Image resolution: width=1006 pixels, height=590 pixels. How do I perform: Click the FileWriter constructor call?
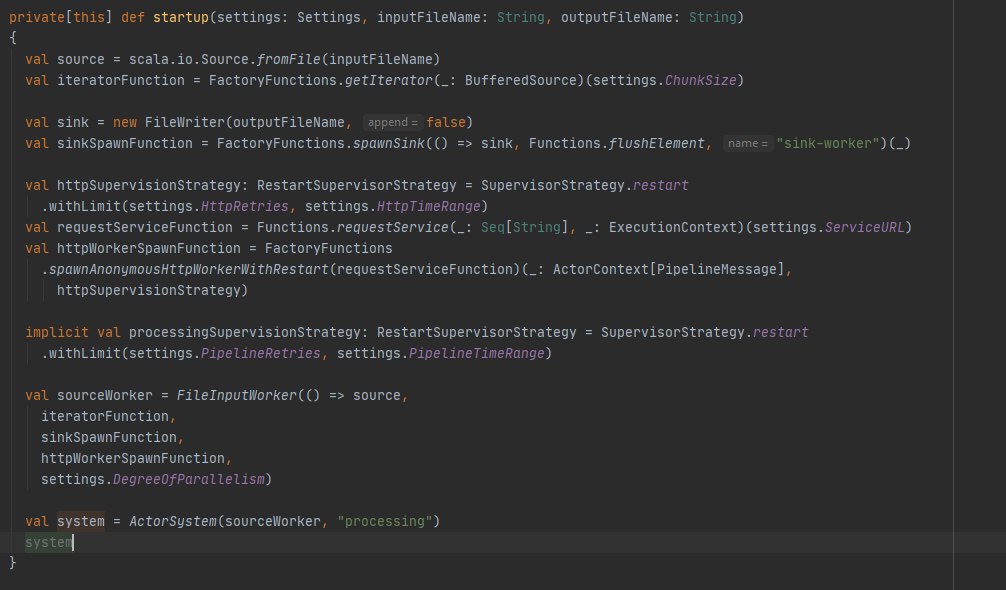click(x=185, y=122)
